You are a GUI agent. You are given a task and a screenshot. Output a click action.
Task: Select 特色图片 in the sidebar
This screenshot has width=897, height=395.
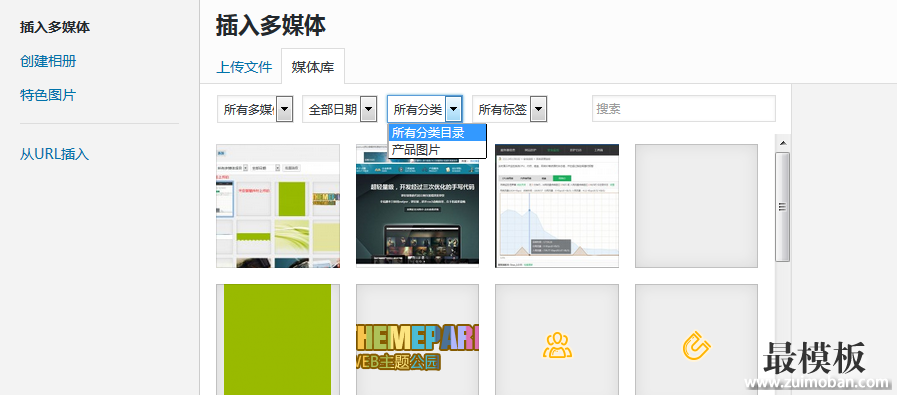coord(48,95)
